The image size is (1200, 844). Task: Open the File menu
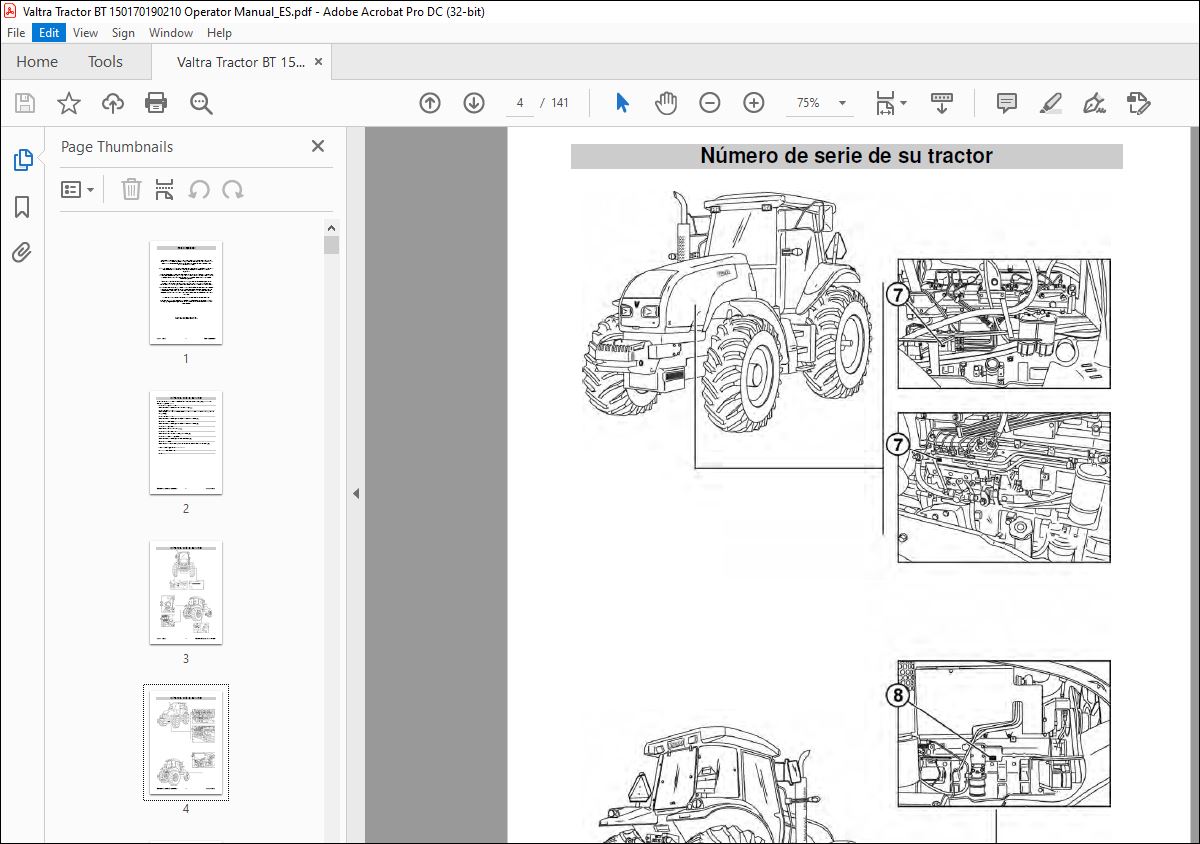(16, 33)
